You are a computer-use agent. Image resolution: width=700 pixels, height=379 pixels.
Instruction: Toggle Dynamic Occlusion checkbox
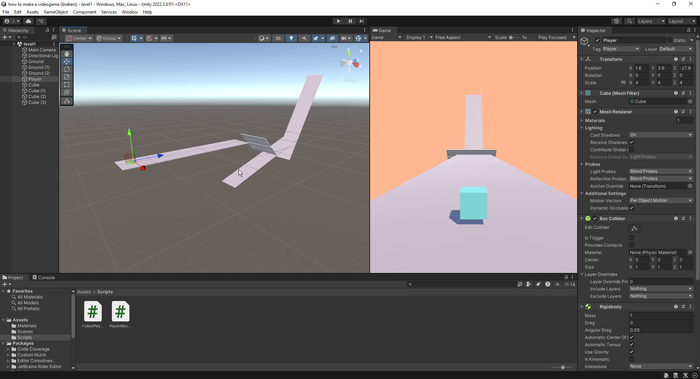pyautogui.click(x=631, y=208)
